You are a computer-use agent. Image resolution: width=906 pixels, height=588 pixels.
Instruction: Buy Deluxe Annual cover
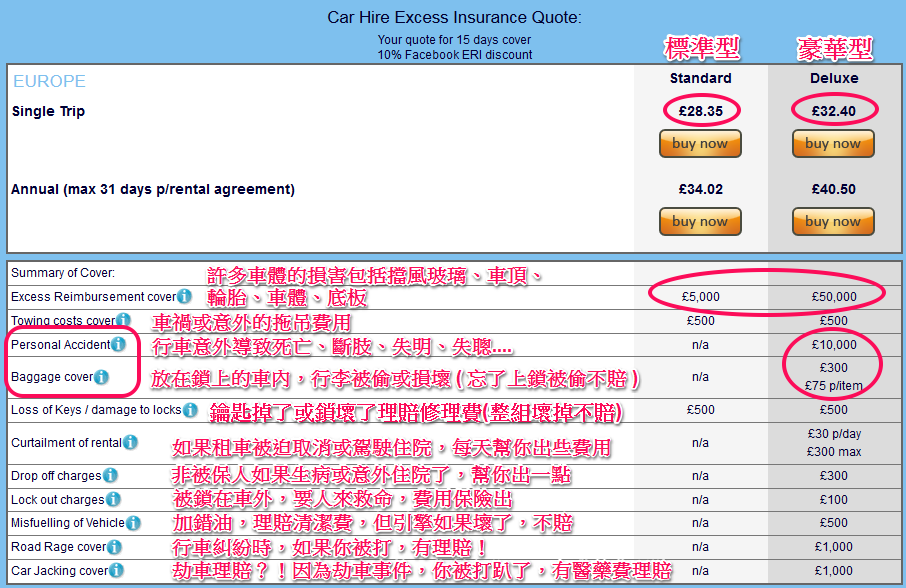833,222
